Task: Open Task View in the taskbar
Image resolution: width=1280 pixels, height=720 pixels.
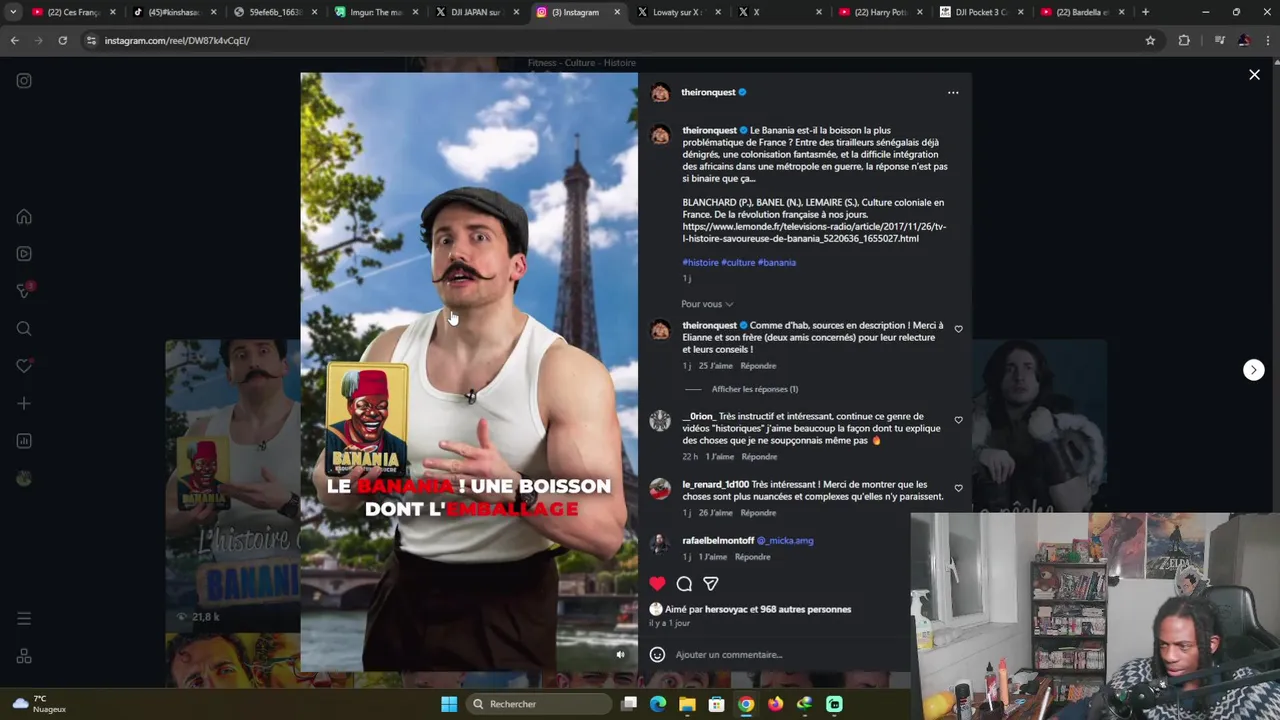Action: [629, 704]
